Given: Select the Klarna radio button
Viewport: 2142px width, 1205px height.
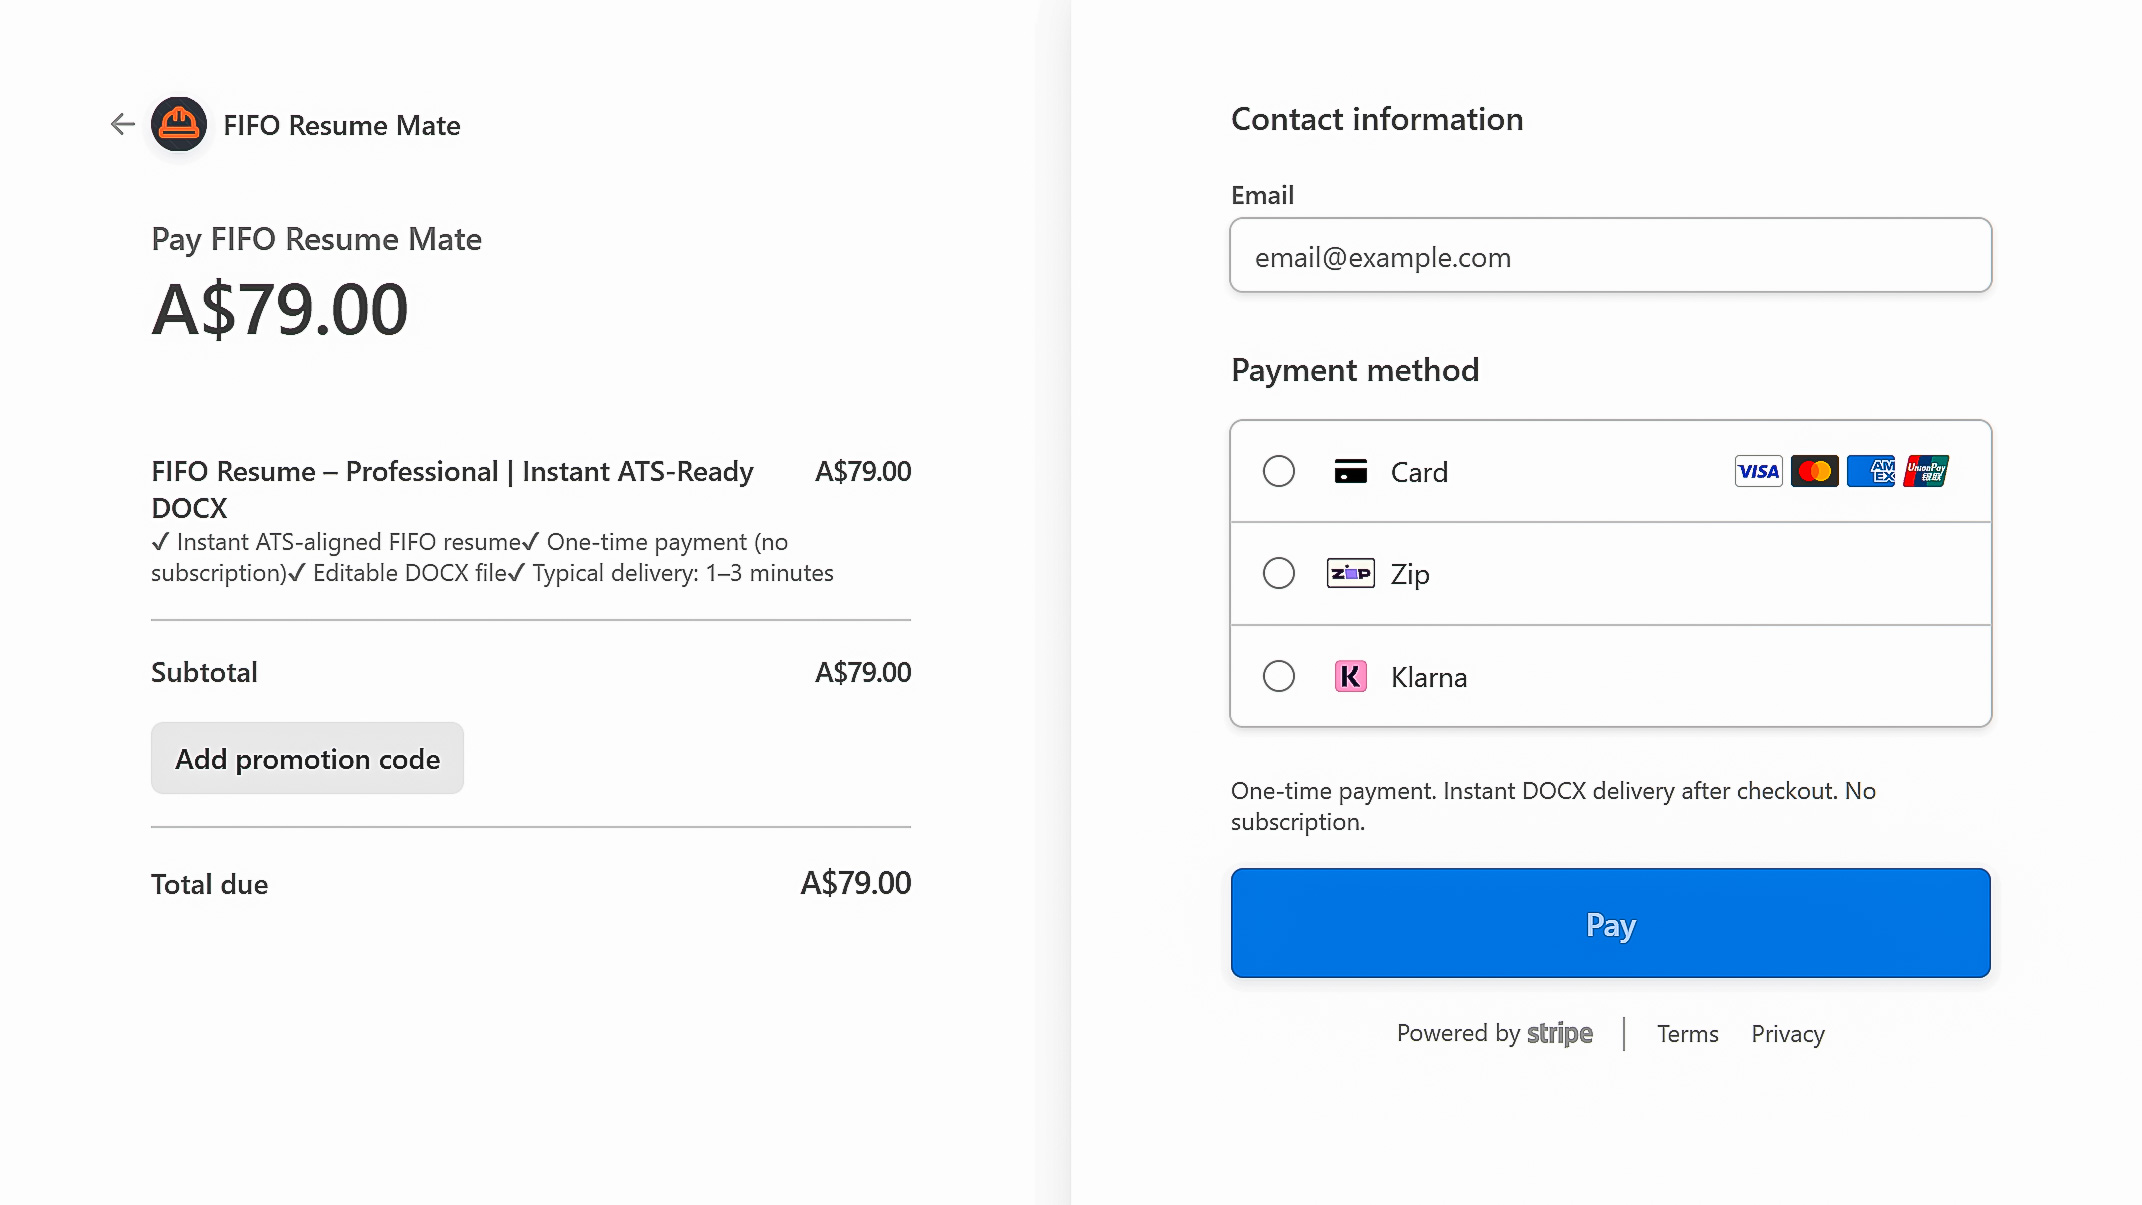Looking at the screenshot, I should [1278, 676].
